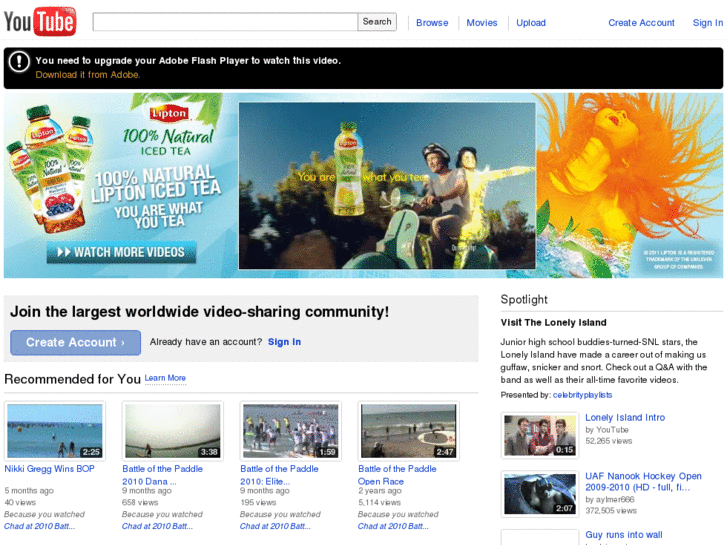Click Download it from Adobe link
The width and height of the screenshot is (727, 545).
click(x=88, y=75)
